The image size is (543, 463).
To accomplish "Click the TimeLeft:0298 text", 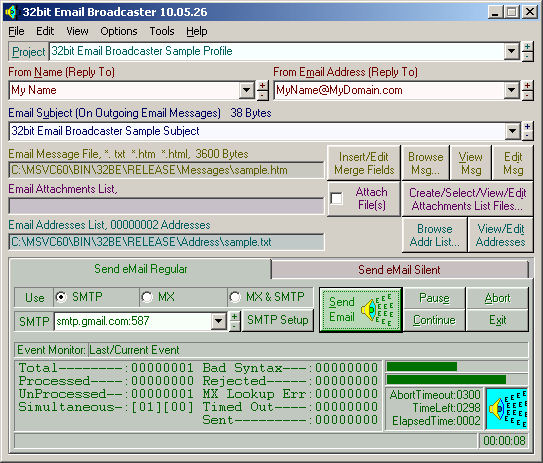I will click(x=446, y=408).
